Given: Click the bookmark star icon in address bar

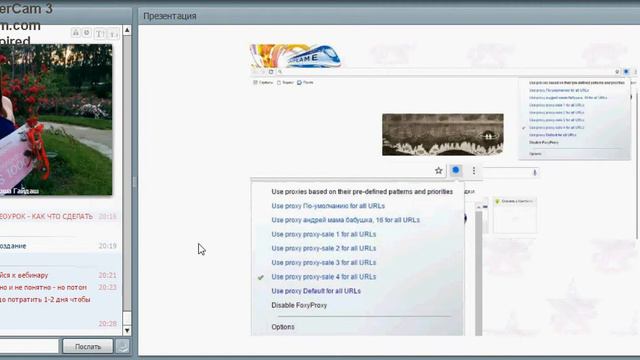Looking at the screenshot, I should tap(438, 171).
